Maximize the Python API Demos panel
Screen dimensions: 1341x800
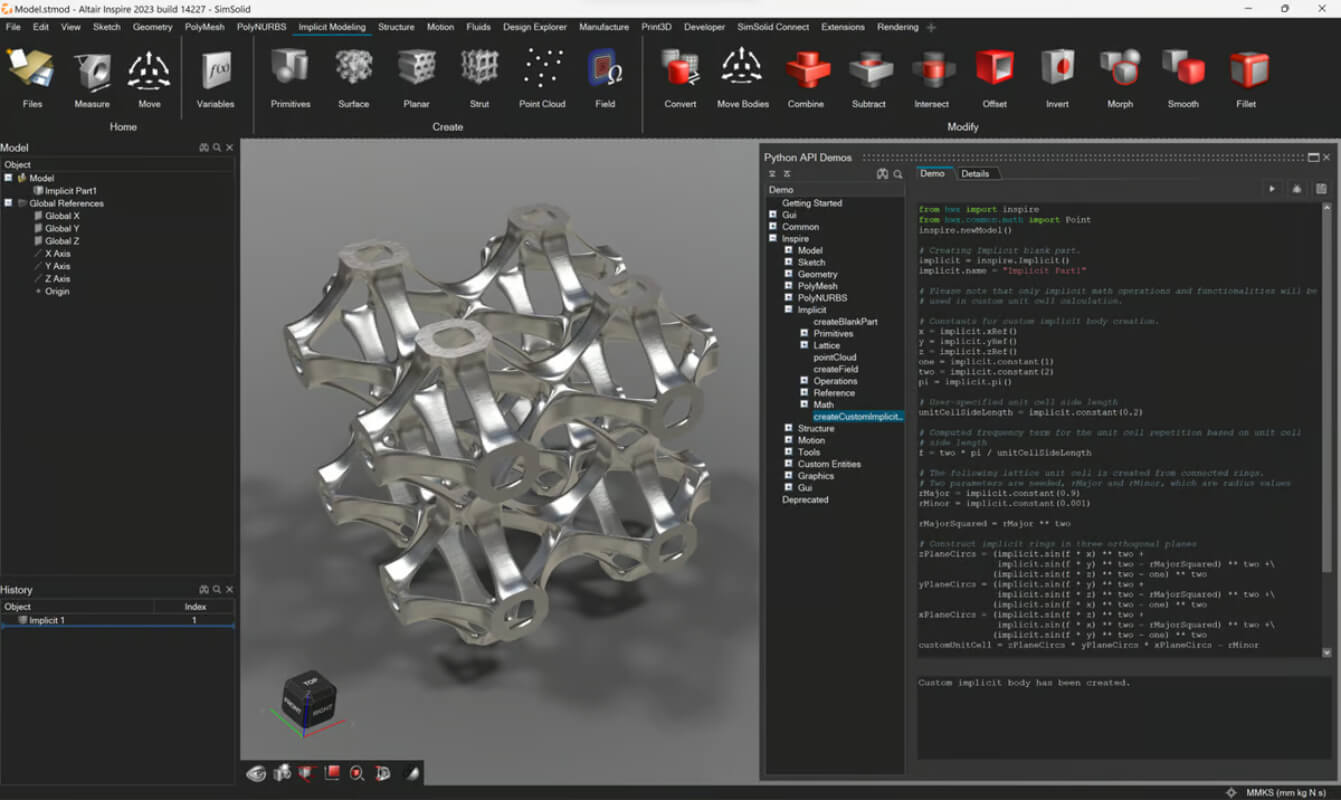(x=1314, y=157)
